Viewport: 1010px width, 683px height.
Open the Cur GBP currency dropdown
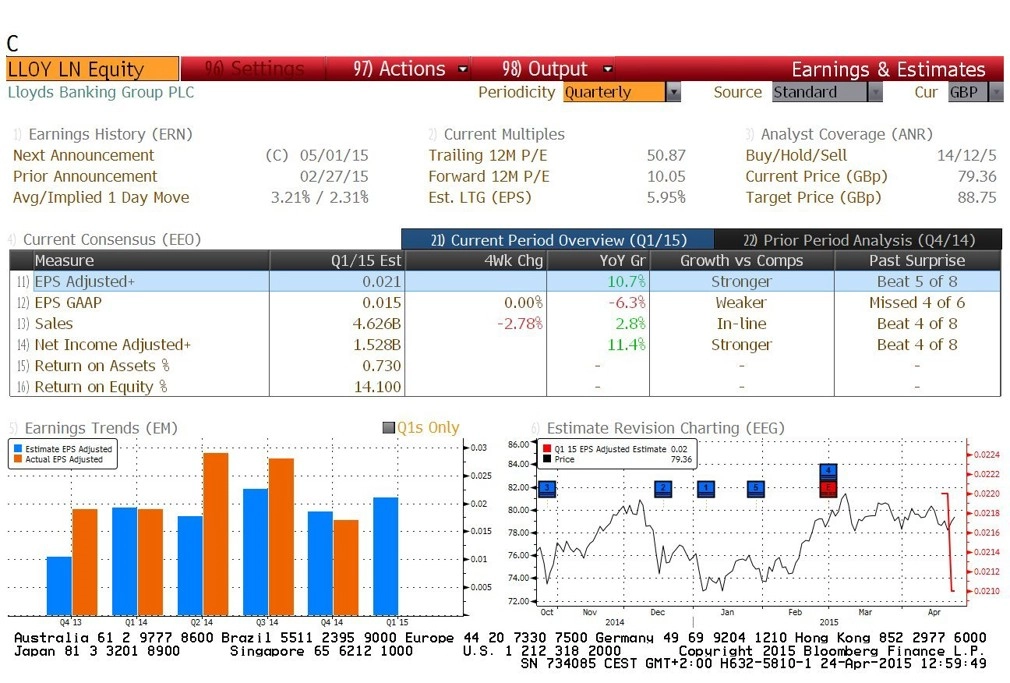tap(996, 92)
